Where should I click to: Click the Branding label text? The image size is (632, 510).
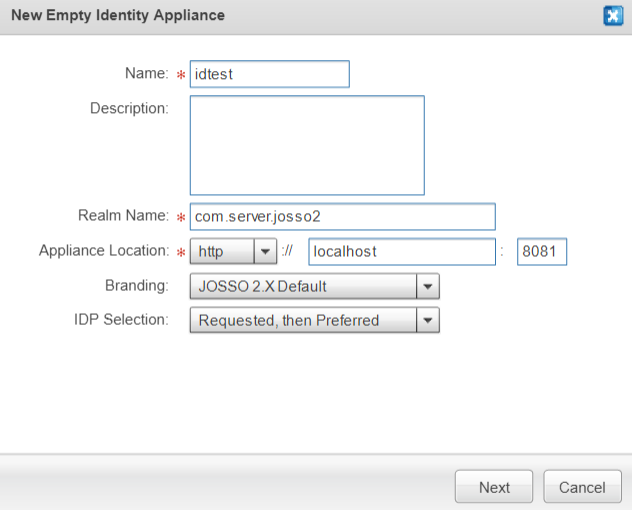(x=137, y=285)
